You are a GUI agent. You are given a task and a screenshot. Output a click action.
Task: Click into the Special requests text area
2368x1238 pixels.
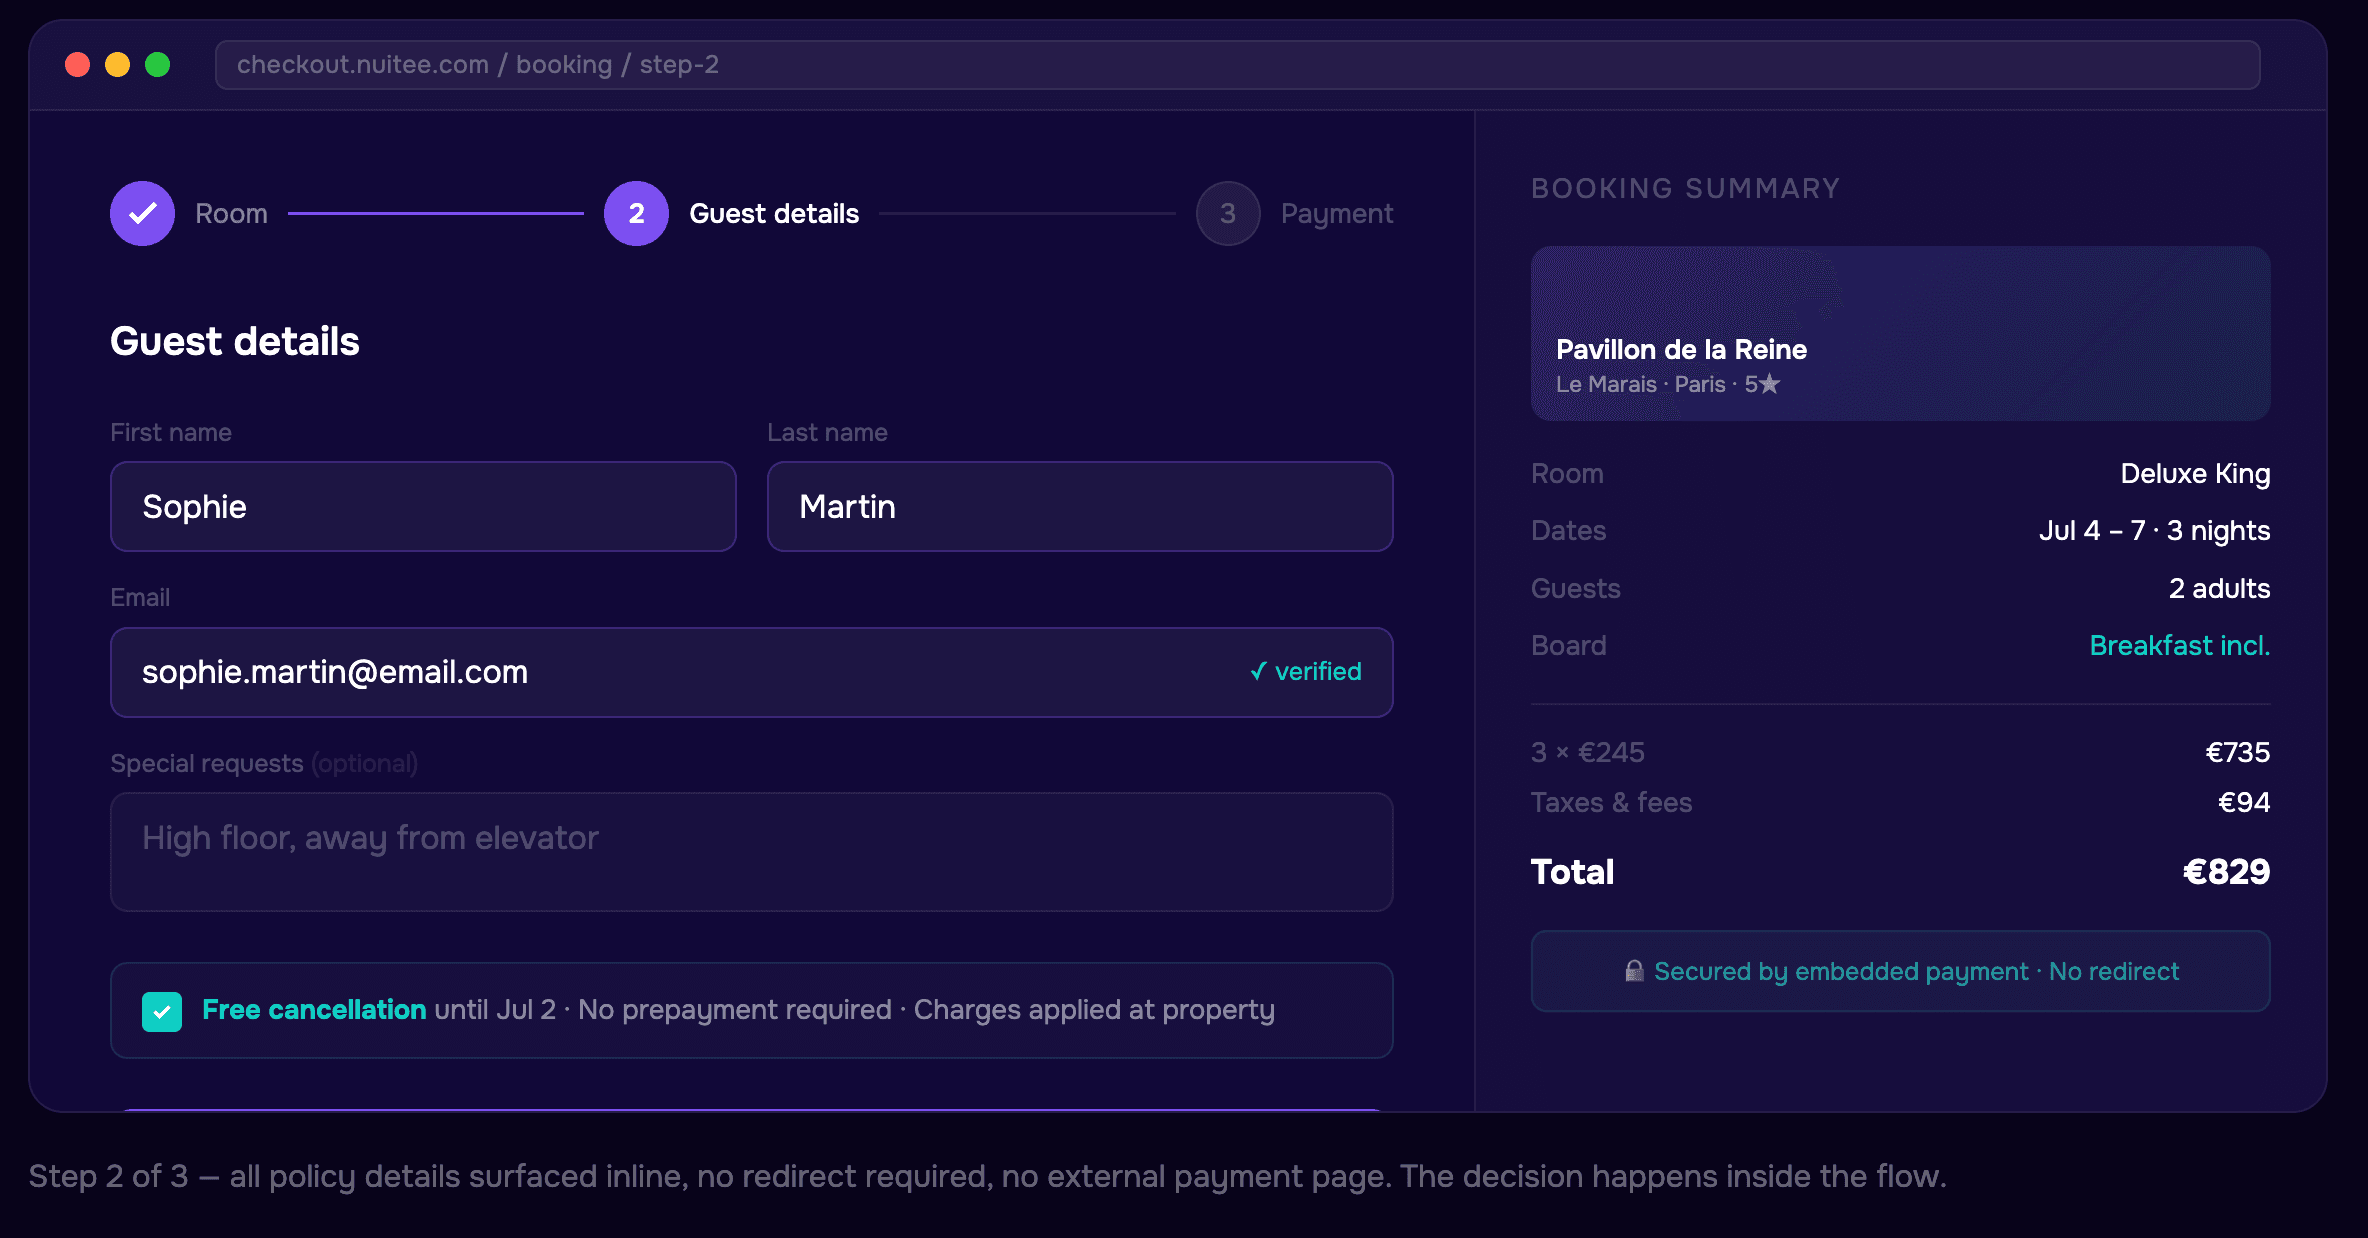[751, 852]
